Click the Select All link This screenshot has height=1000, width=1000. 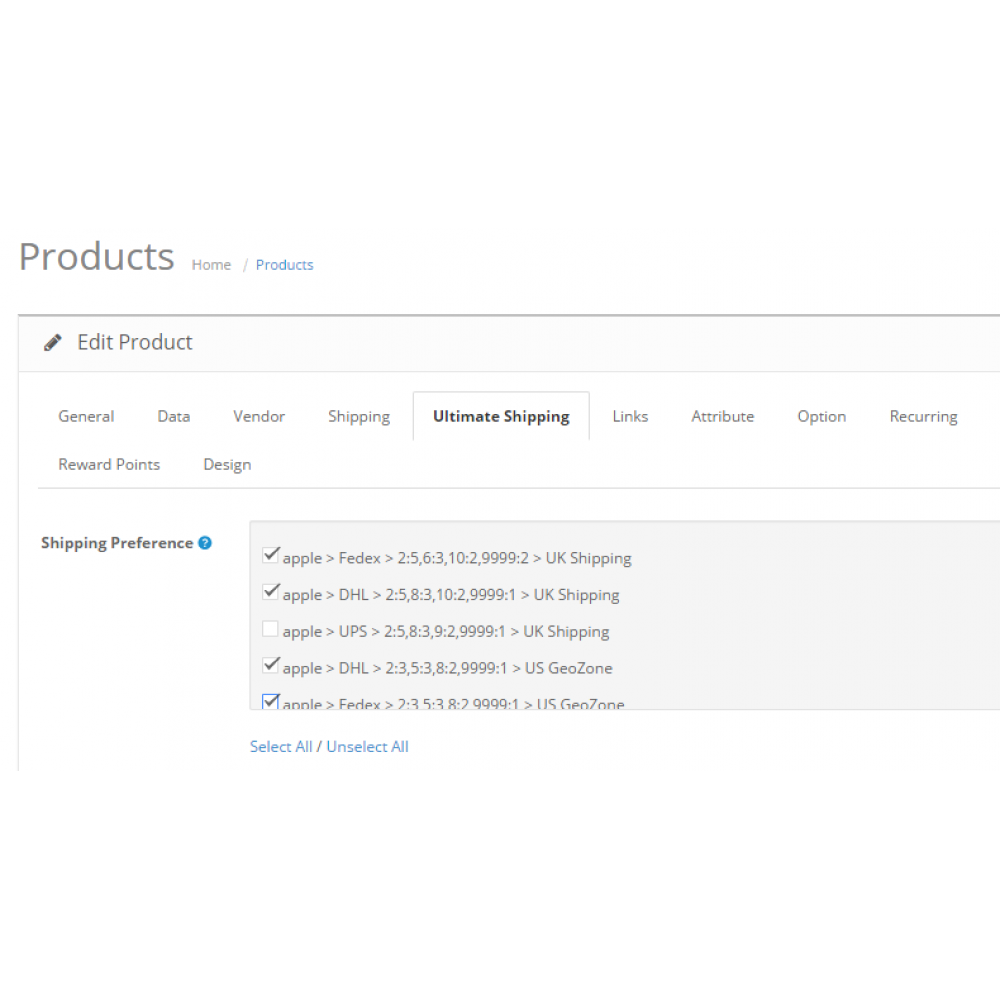click(280, 746)
